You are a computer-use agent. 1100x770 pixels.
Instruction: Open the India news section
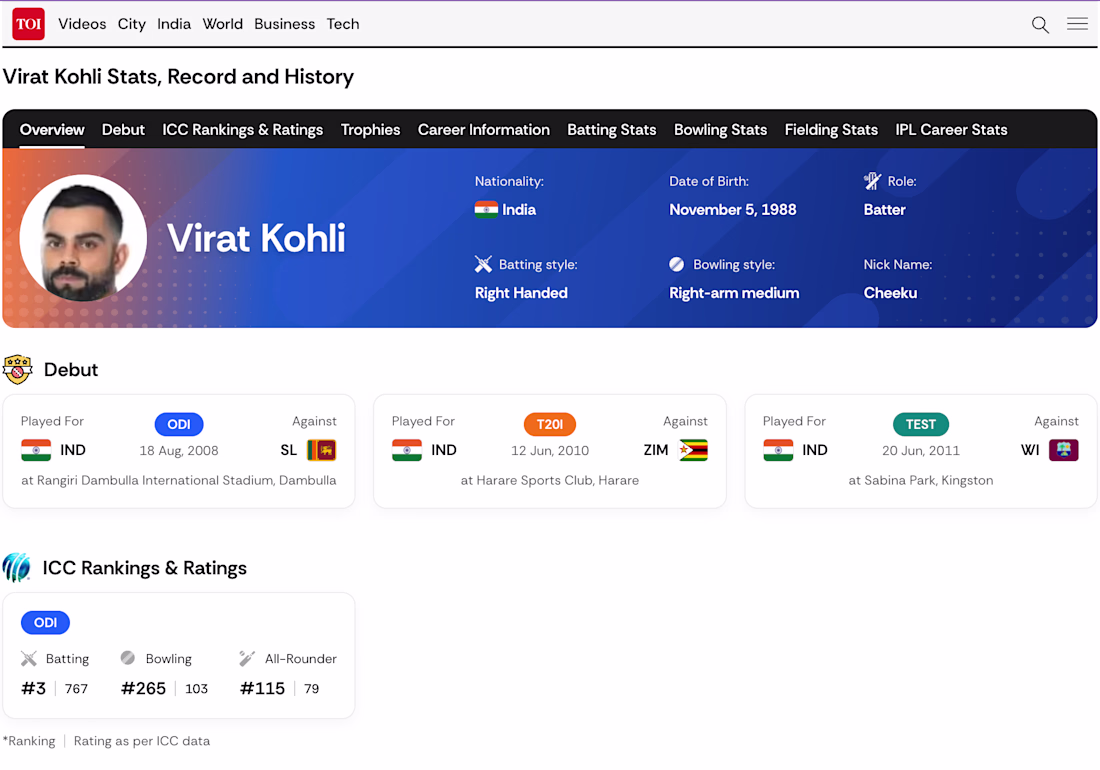coord(174,24)
